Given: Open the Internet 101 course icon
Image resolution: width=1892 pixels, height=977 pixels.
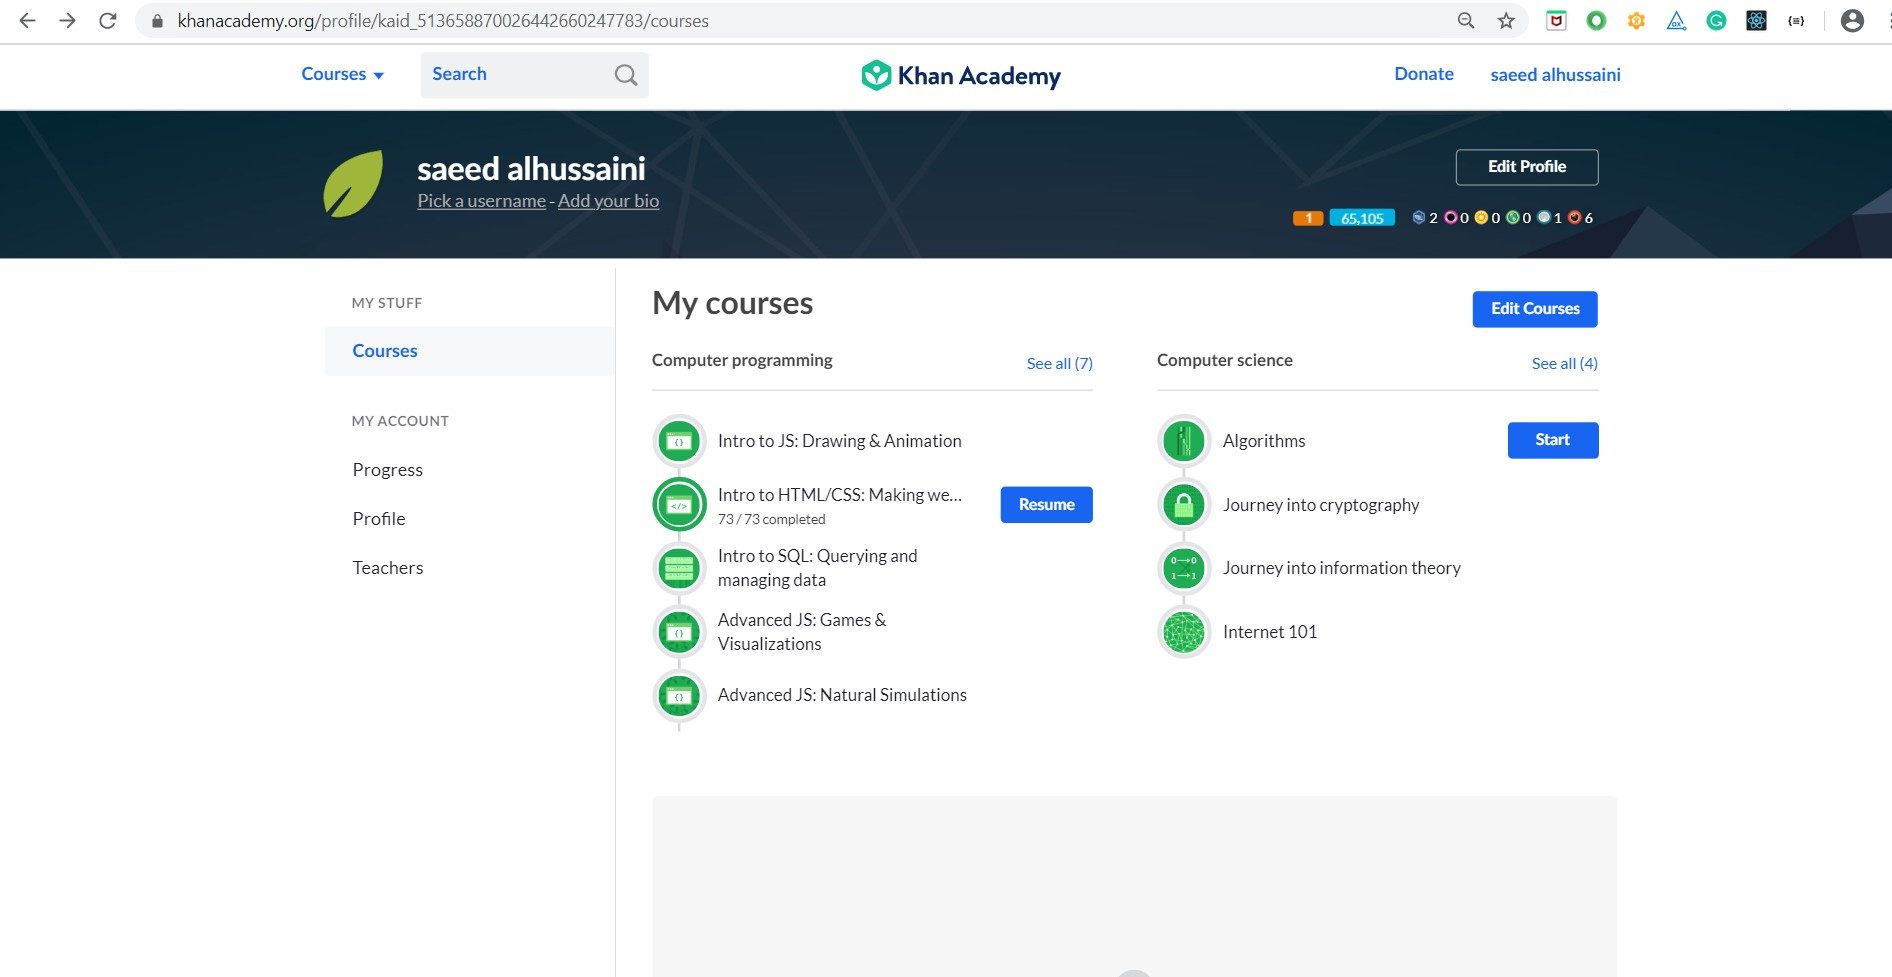Looking at the screenshot, I should pyautogui.click(x=1184, y=632).
